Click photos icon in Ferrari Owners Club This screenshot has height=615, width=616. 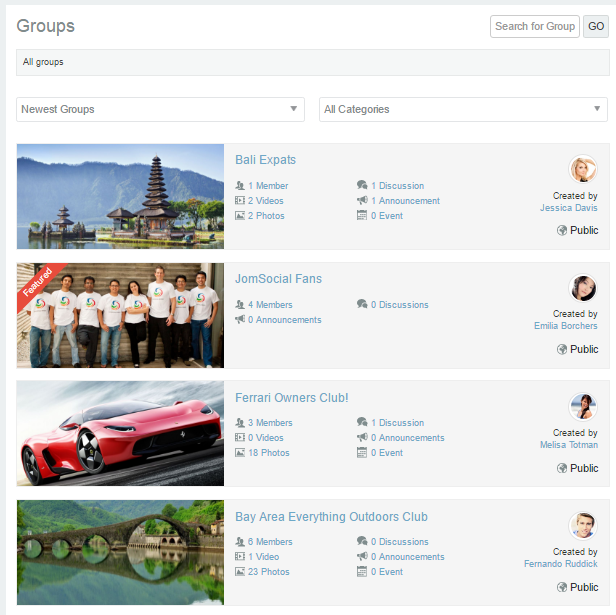click(240, 453)
